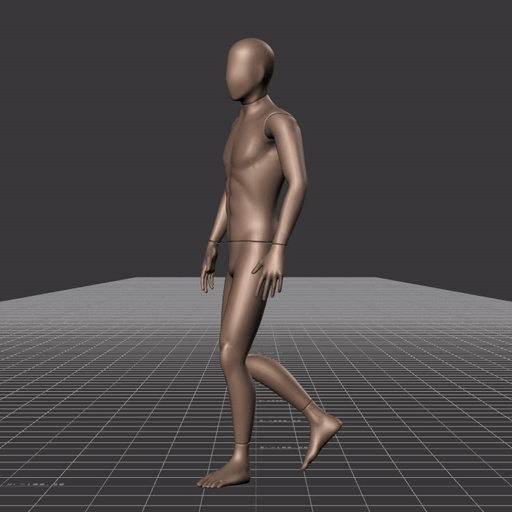Click the hand hanging behind the hip
Image resolution: width=512 pixels, height=512 pixels.
(x=209, y=267)
